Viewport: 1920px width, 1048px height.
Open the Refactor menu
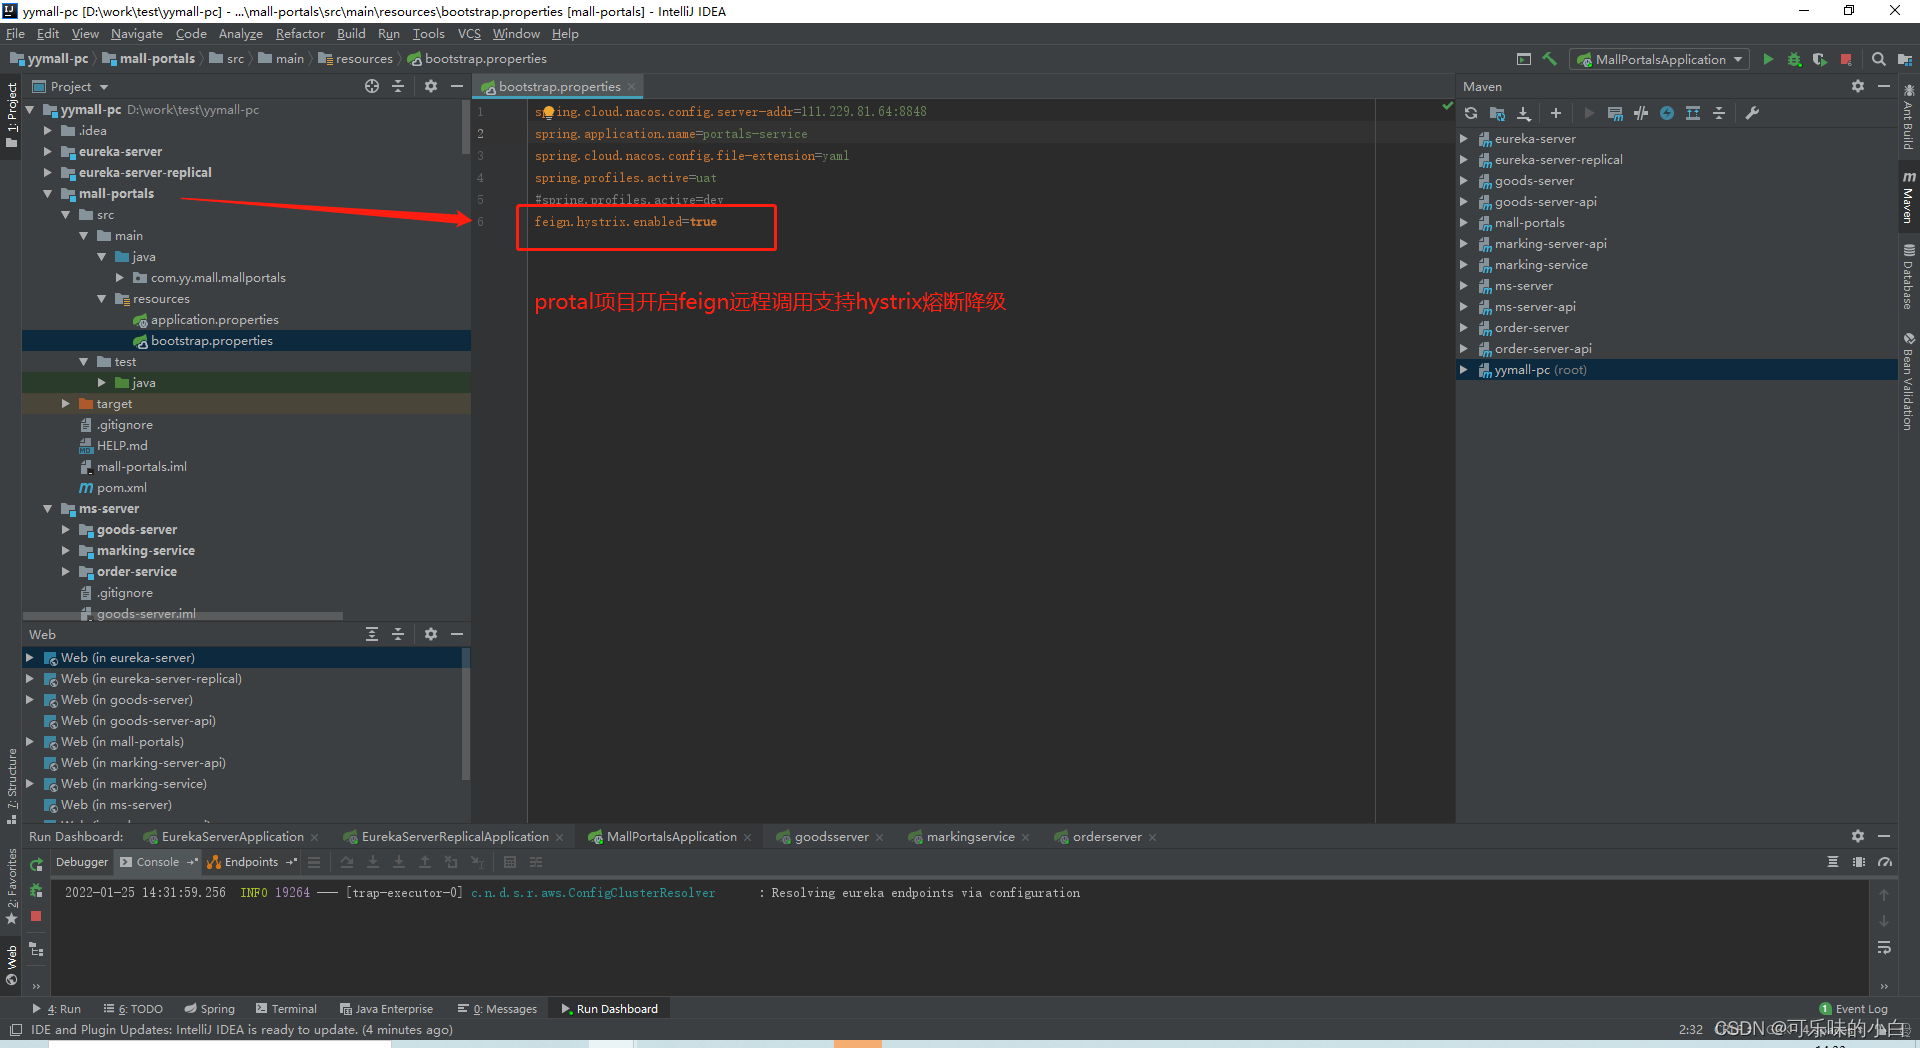pyautogui.click(x=300, y=34)
